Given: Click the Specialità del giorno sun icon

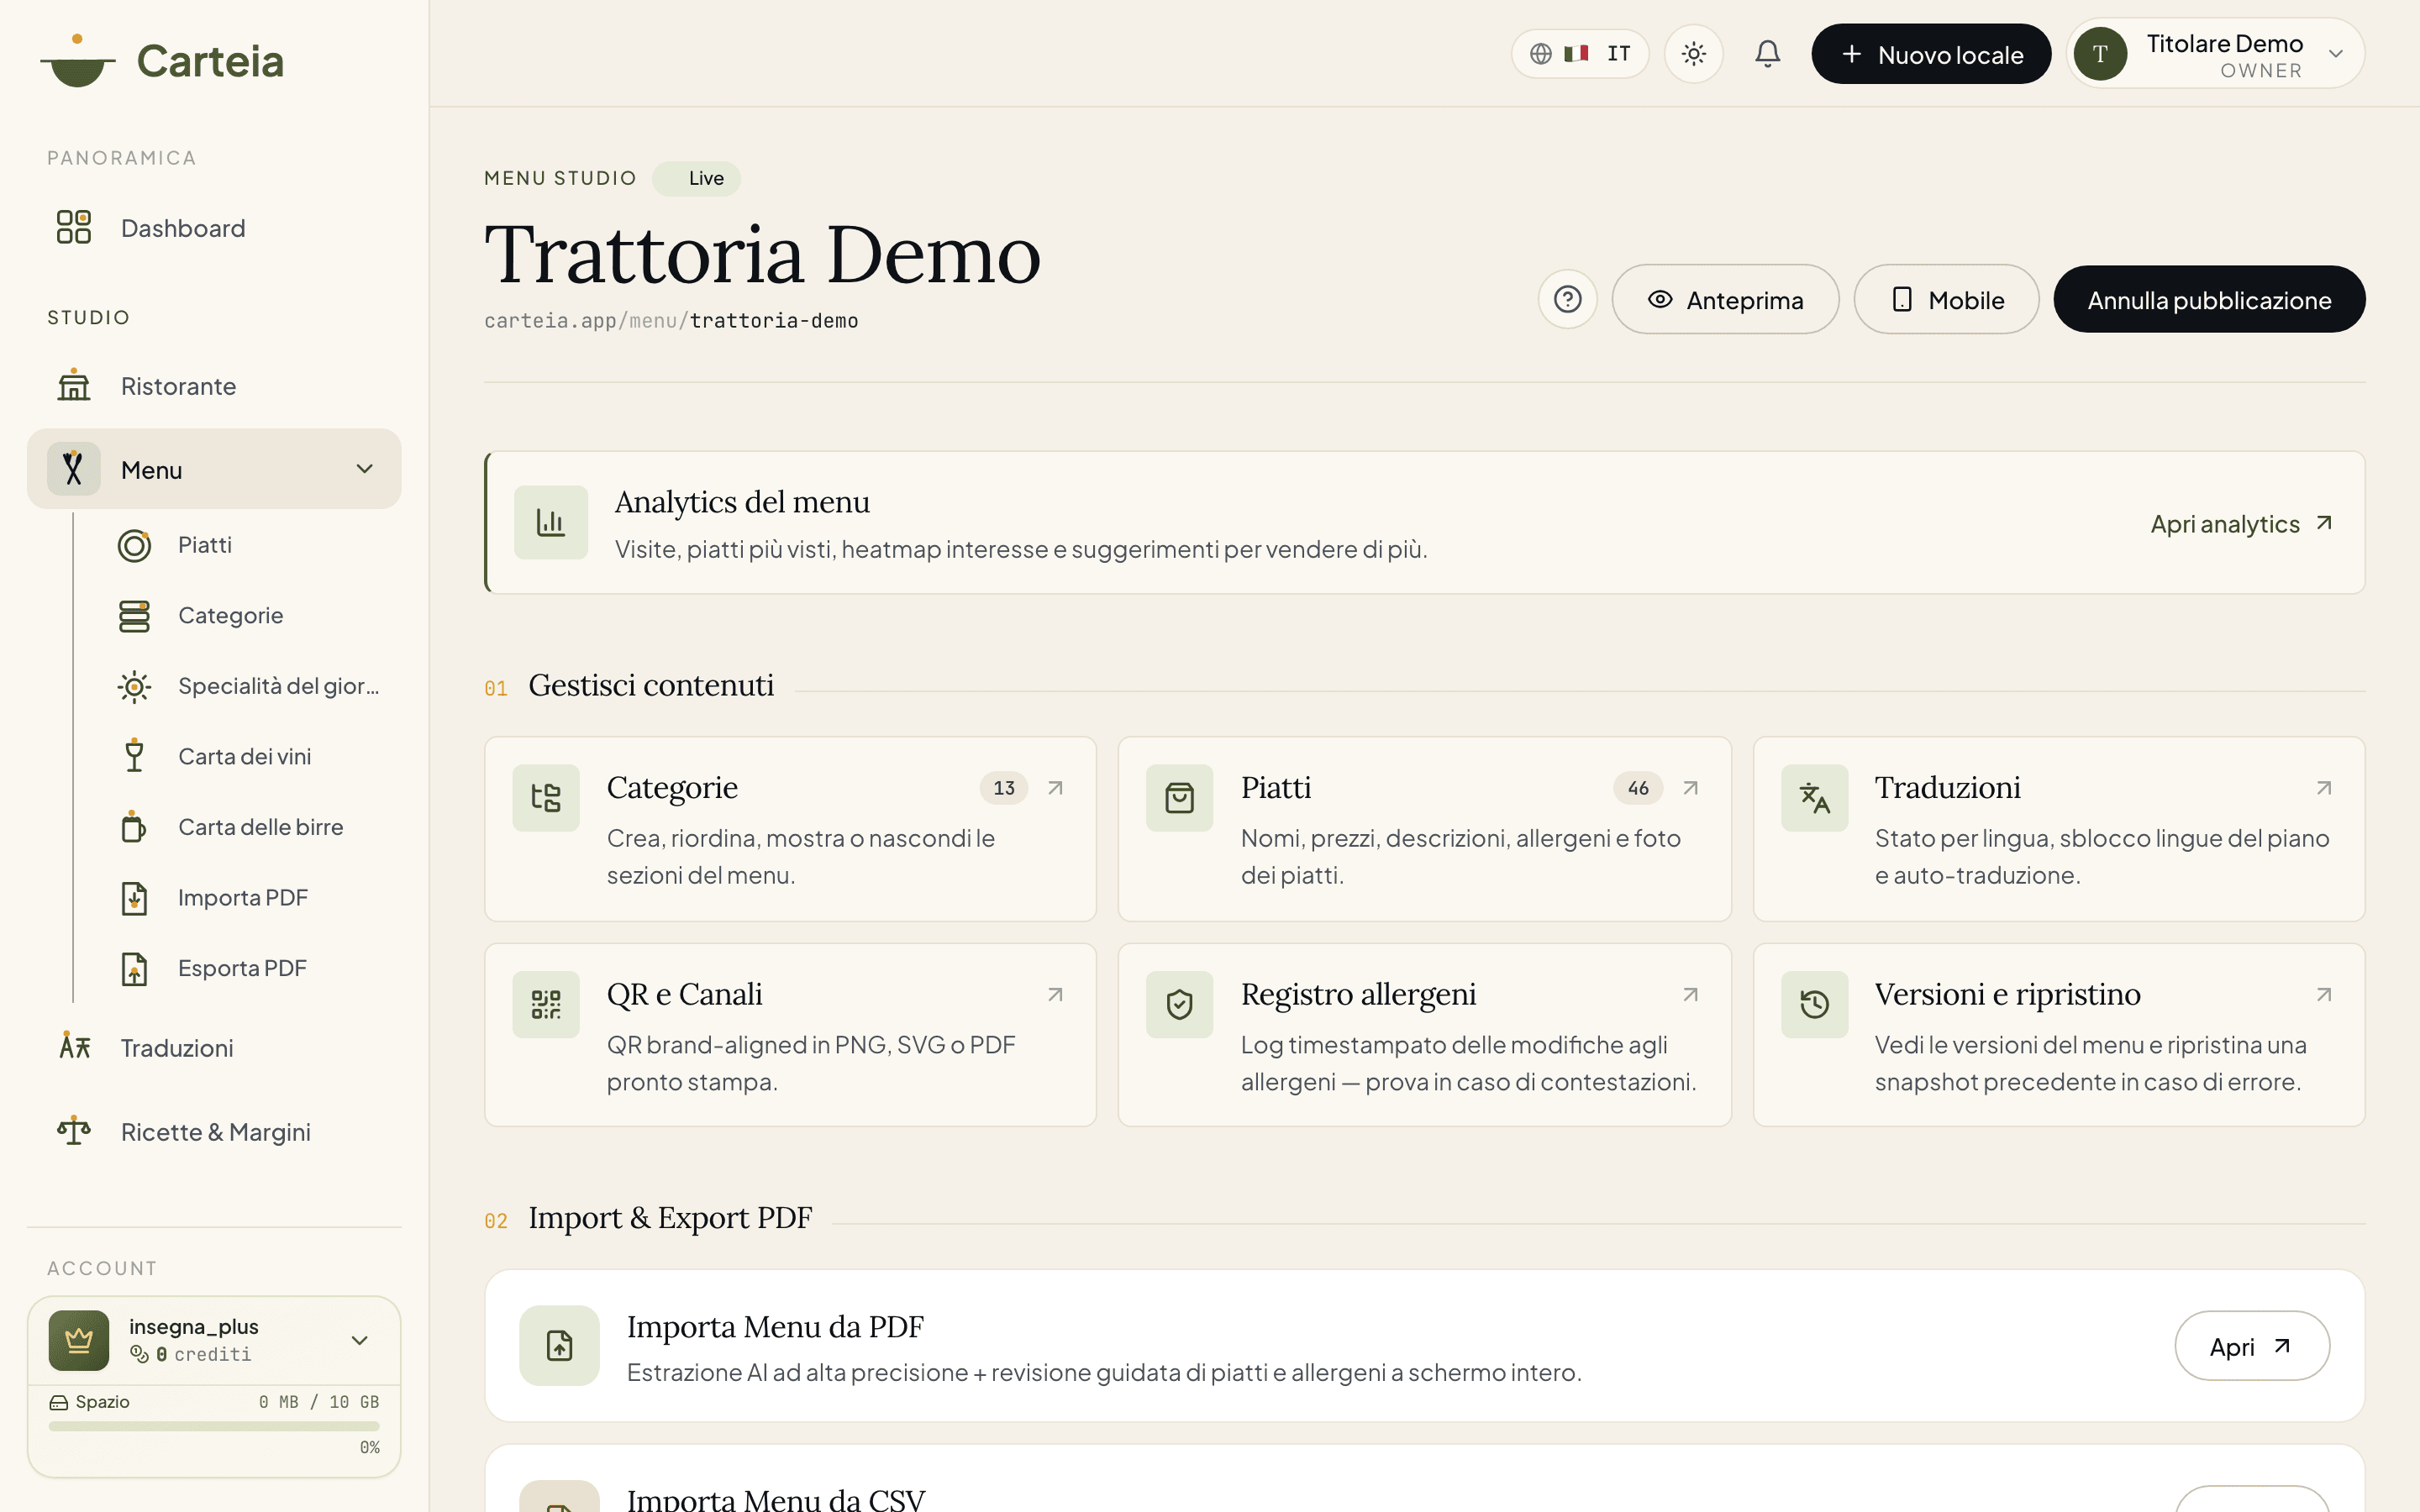Looking at the screenshot, I should 134,686.
